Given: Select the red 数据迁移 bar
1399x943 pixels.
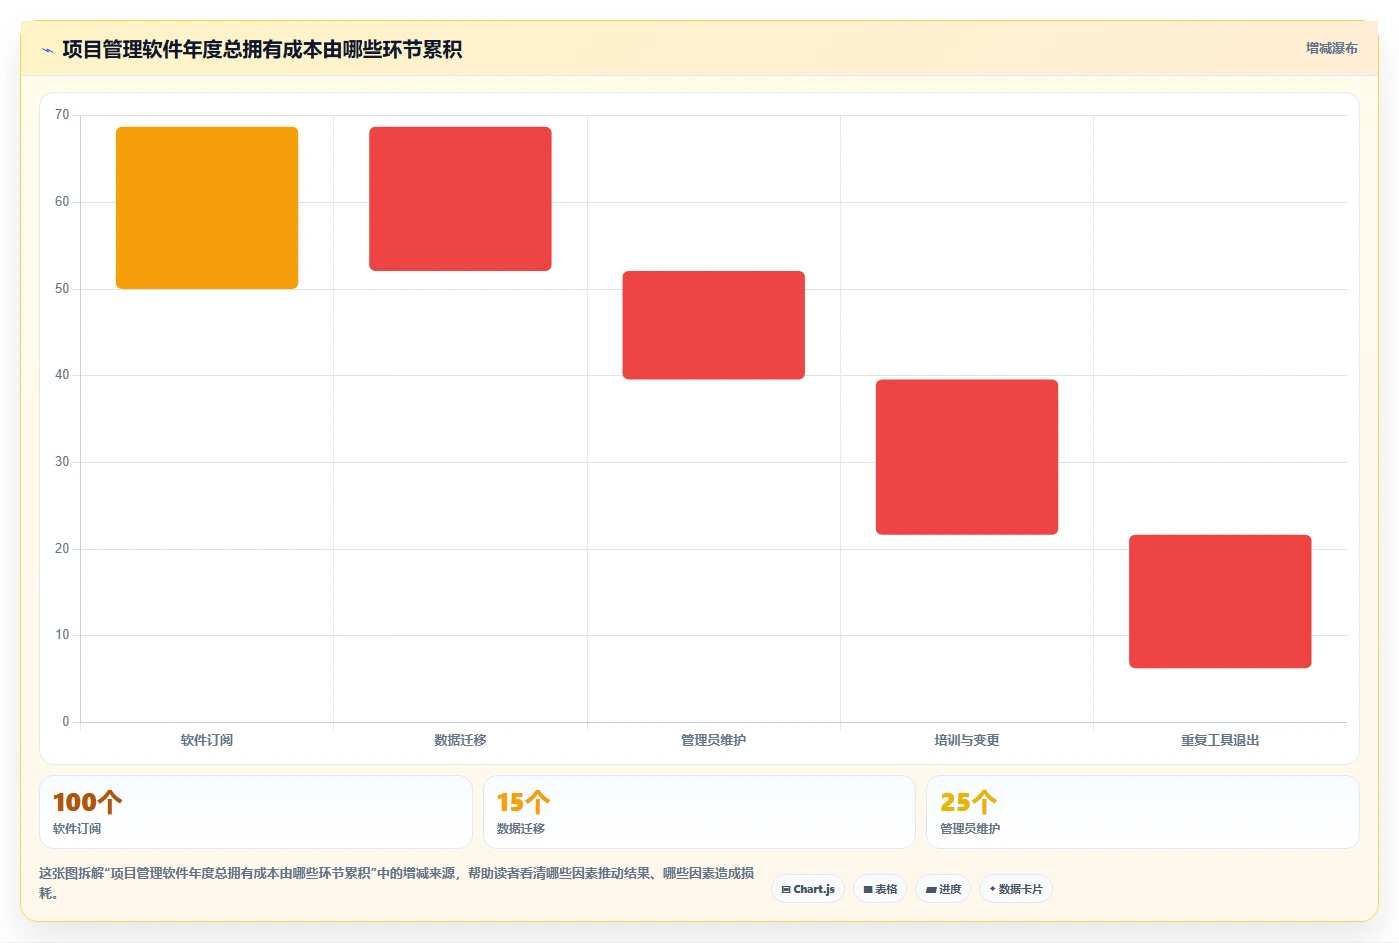Looking at the screenshot, I should coord(460,199).
